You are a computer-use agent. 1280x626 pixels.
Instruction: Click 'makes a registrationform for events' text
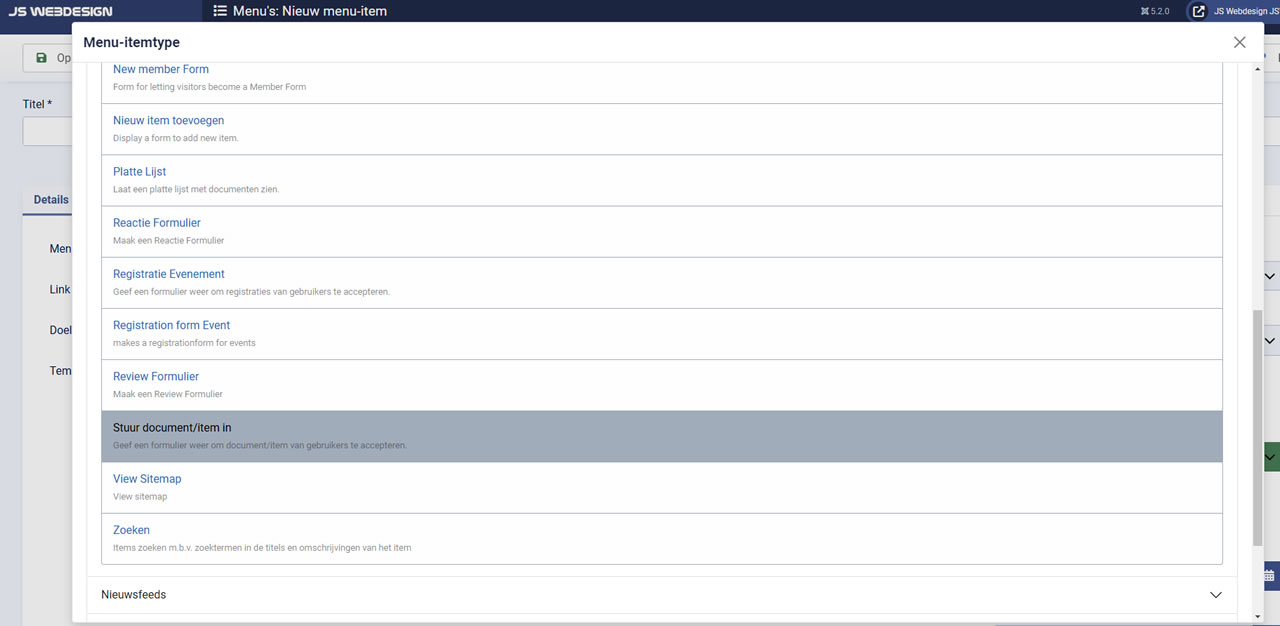click(x=184, y=343)
